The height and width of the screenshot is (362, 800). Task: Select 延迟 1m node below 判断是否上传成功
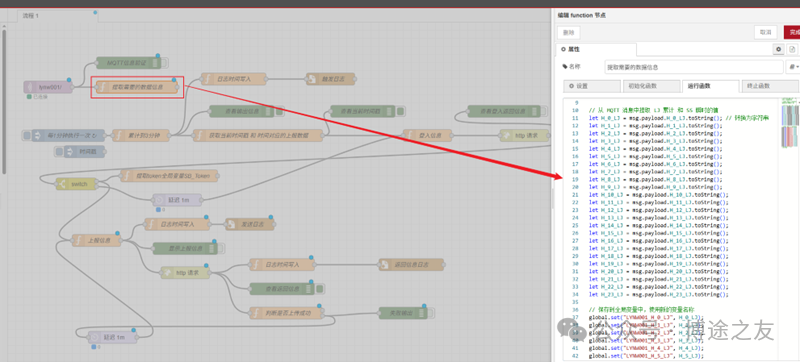coord(112,337)
